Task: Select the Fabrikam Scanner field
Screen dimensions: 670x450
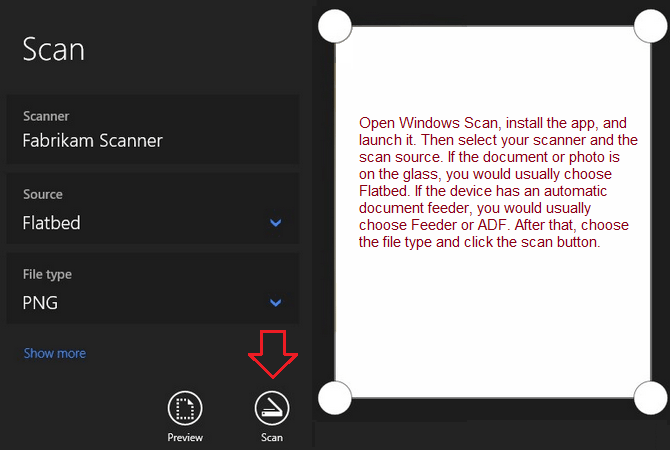Action: [x=153, y=129]
